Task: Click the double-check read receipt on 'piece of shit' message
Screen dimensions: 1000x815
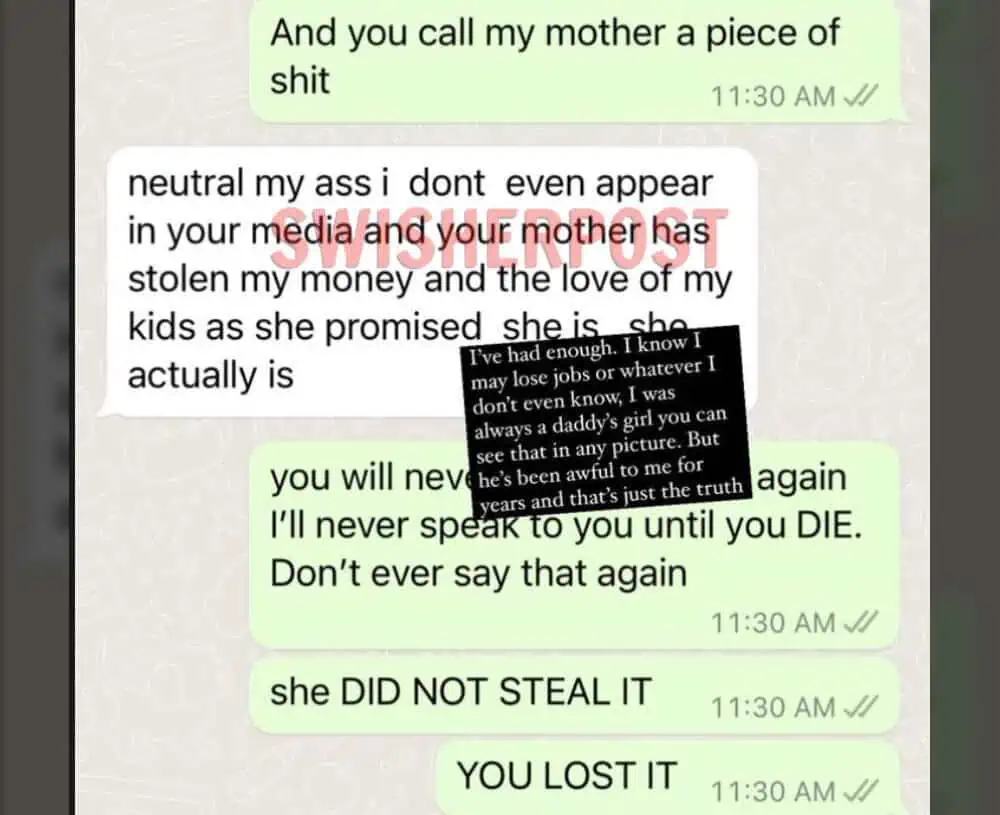Action: (860, 96)
